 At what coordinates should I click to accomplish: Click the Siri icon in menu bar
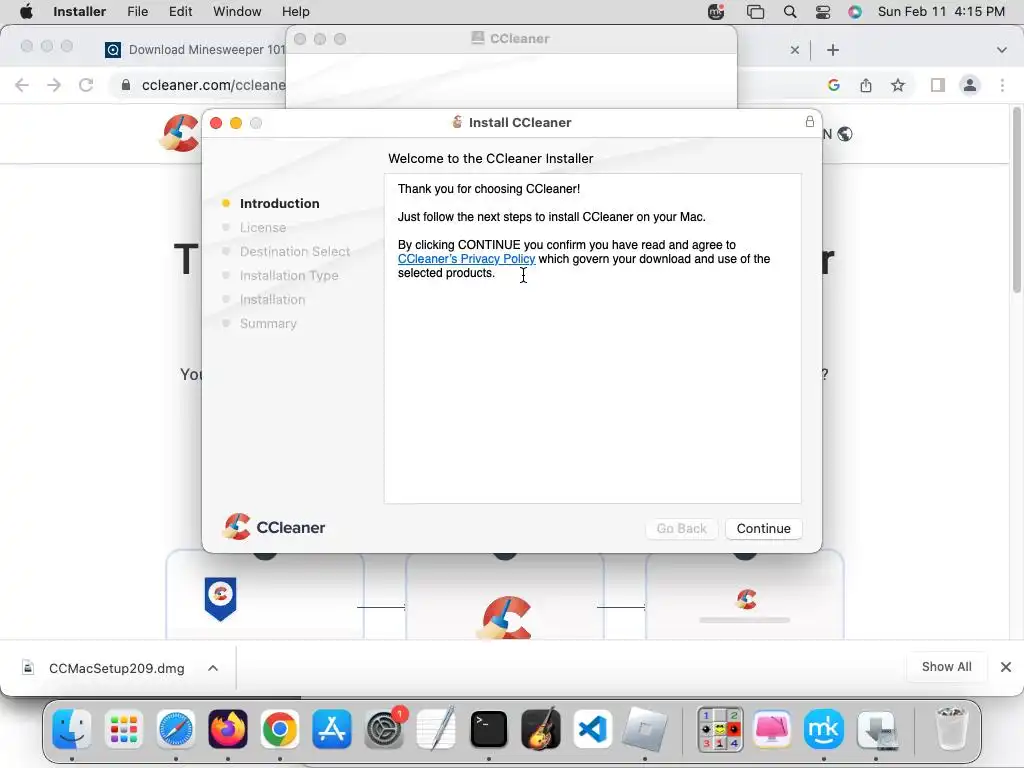[x=855, y=12]
